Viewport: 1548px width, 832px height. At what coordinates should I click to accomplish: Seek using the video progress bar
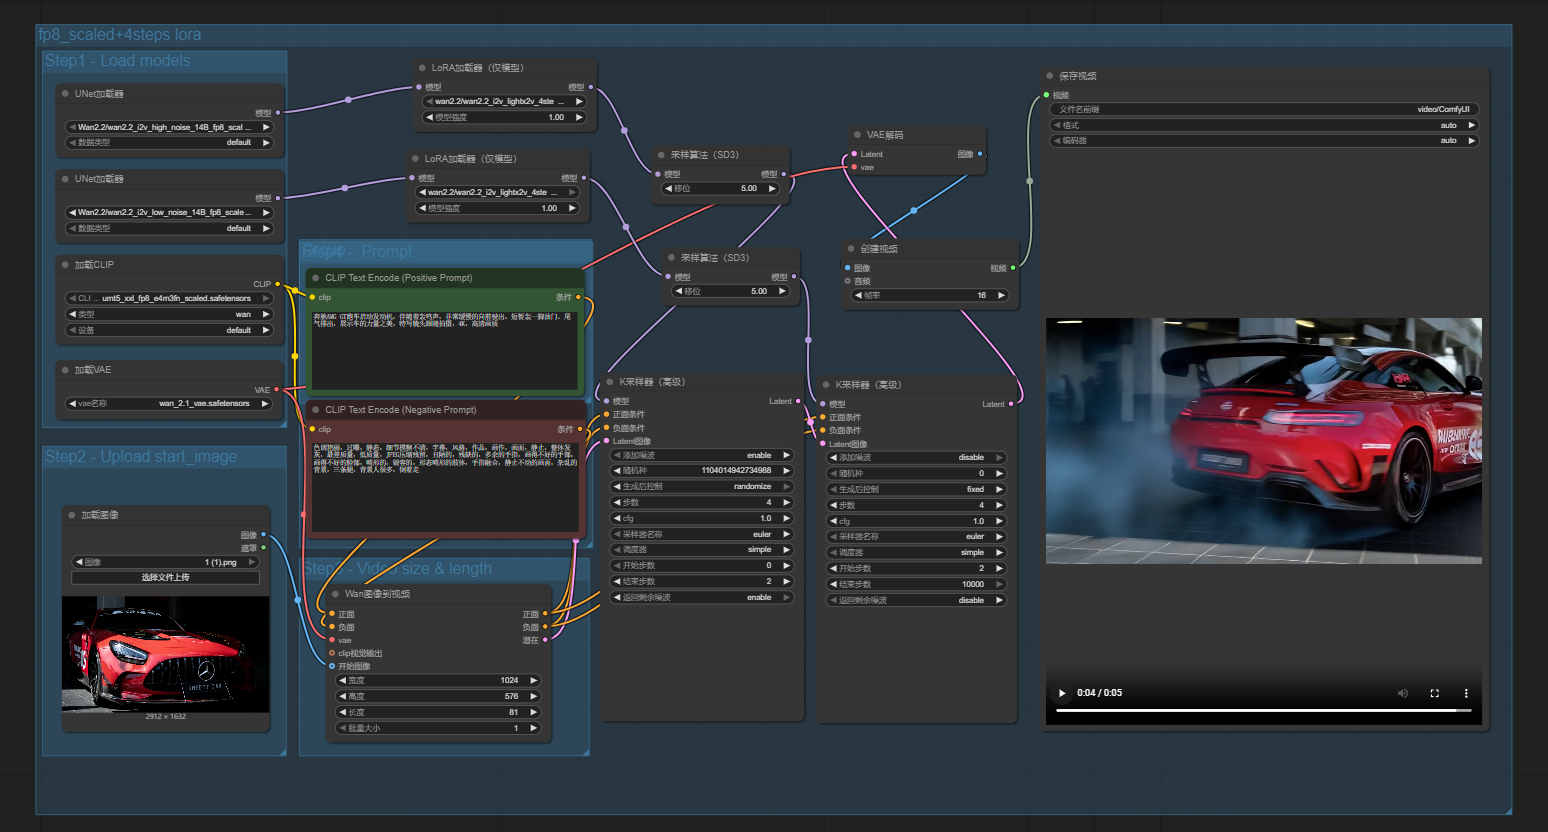pos(1264,711)
